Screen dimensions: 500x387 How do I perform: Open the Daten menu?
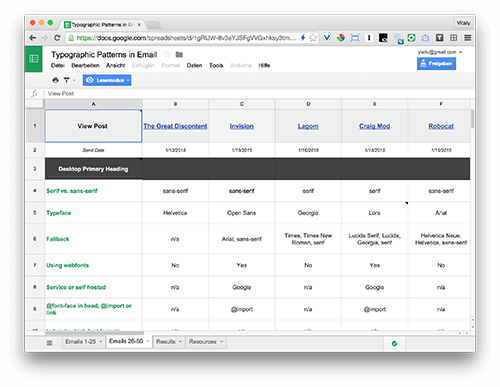click(x=194, y=65)
